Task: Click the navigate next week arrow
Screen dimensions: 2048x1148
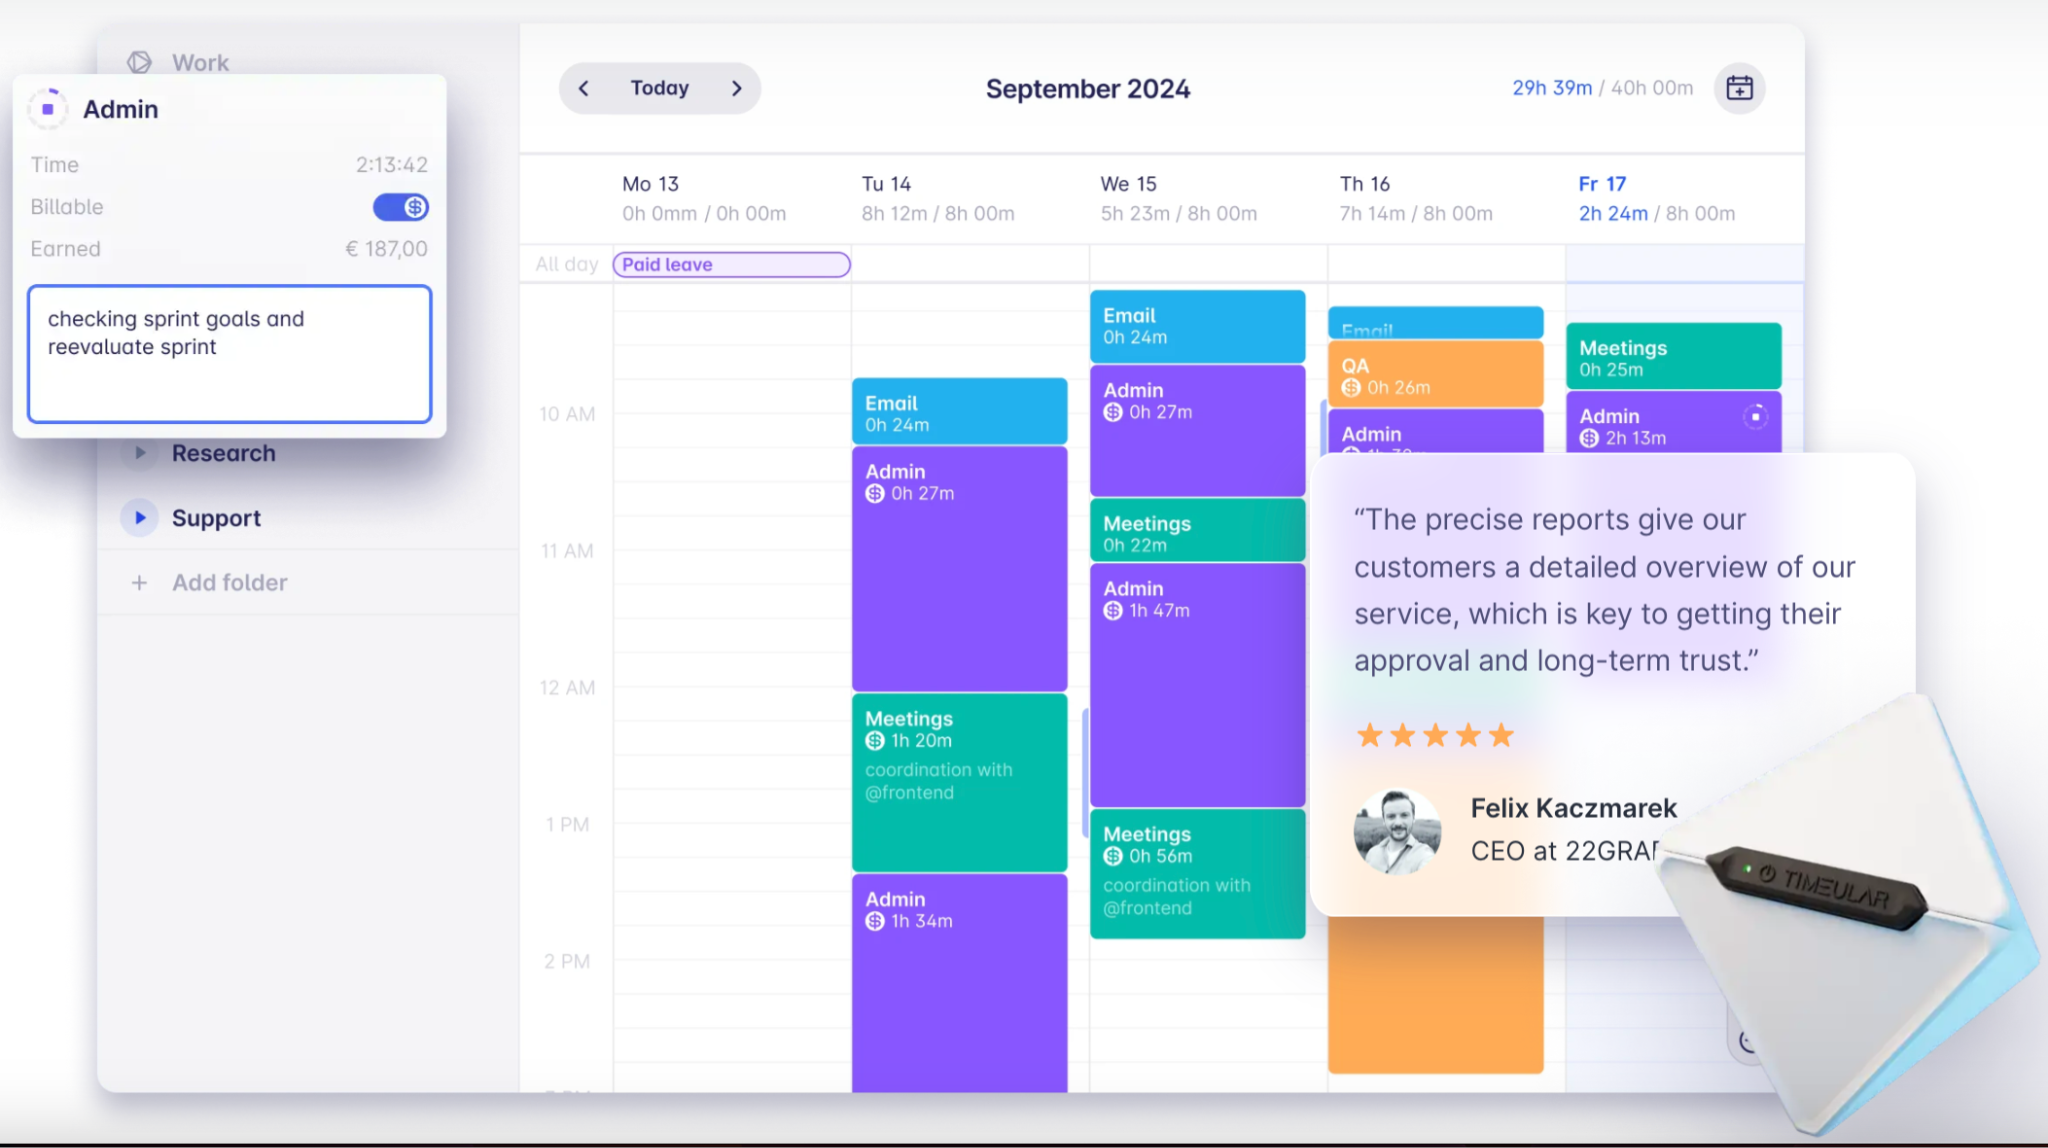Action: pos(736,87)
